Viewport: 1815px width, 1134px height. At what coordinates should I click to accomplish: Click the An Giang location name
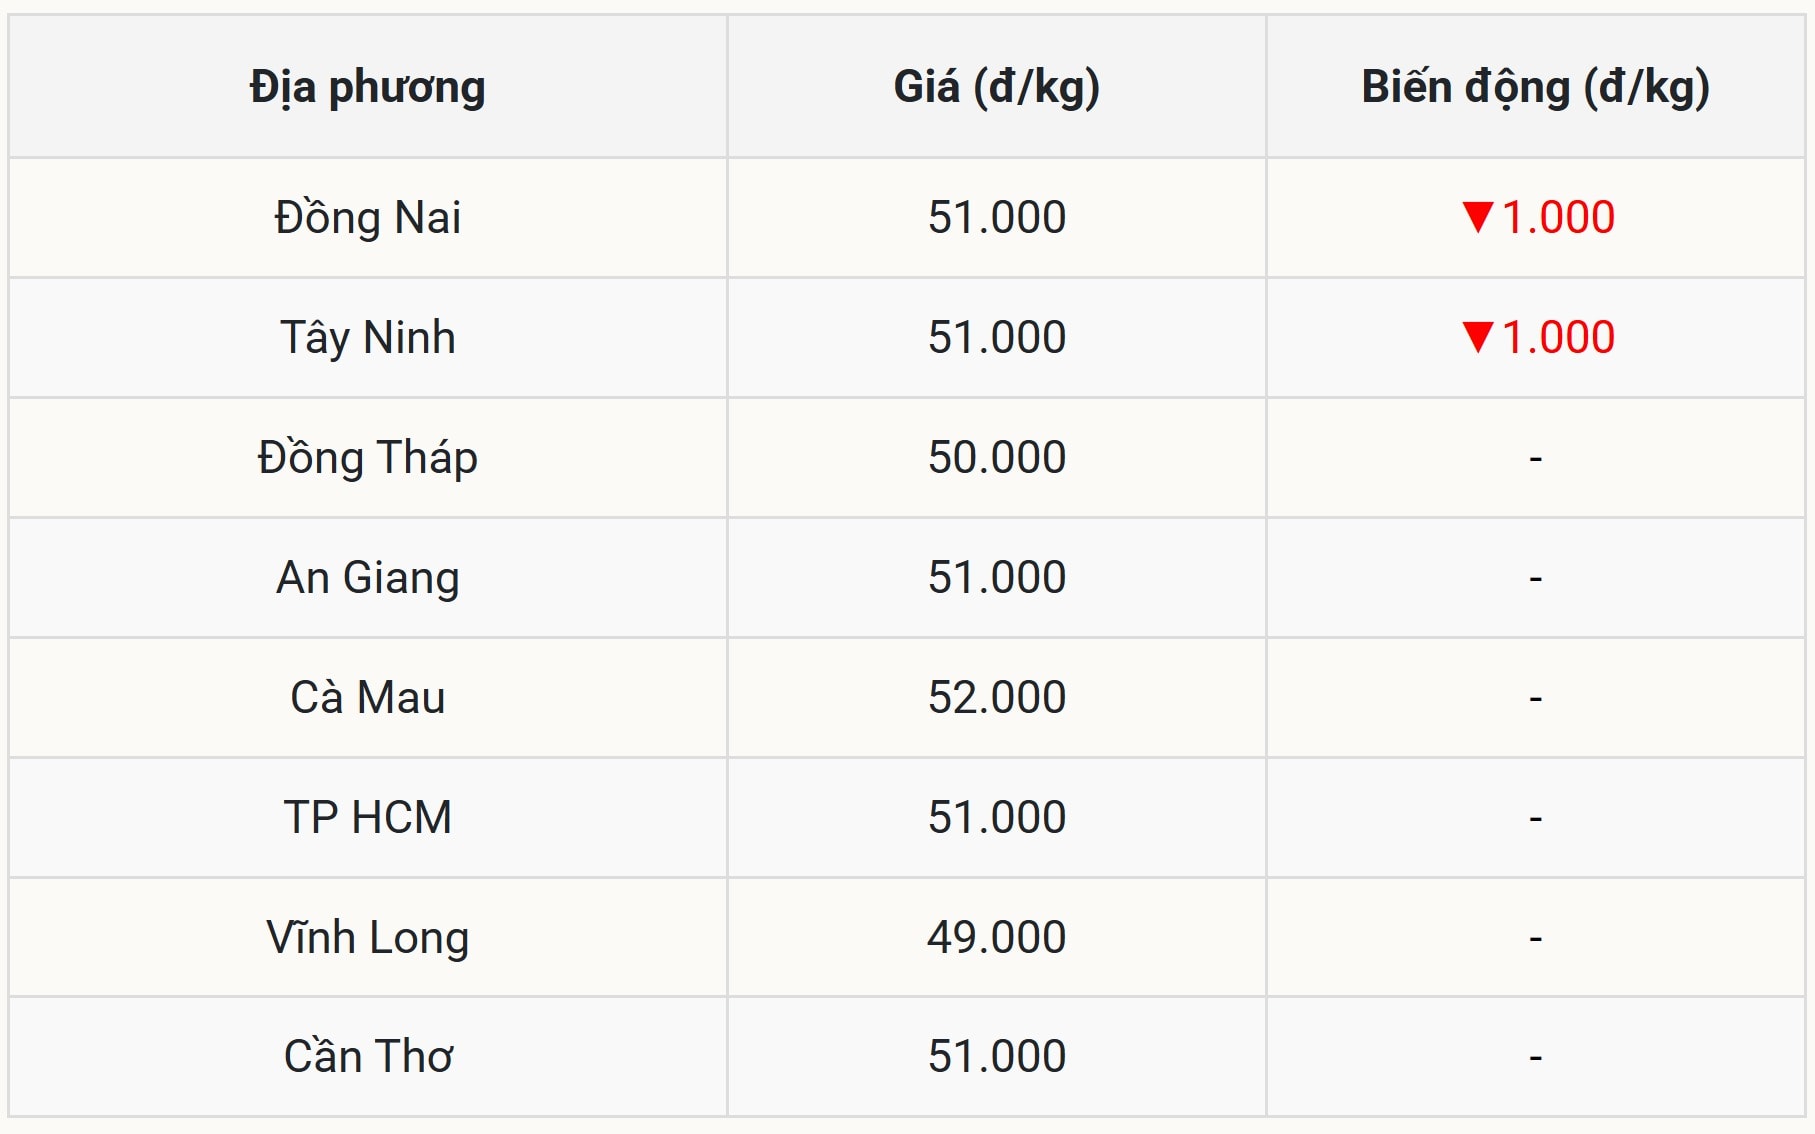[x=367, y=578]
